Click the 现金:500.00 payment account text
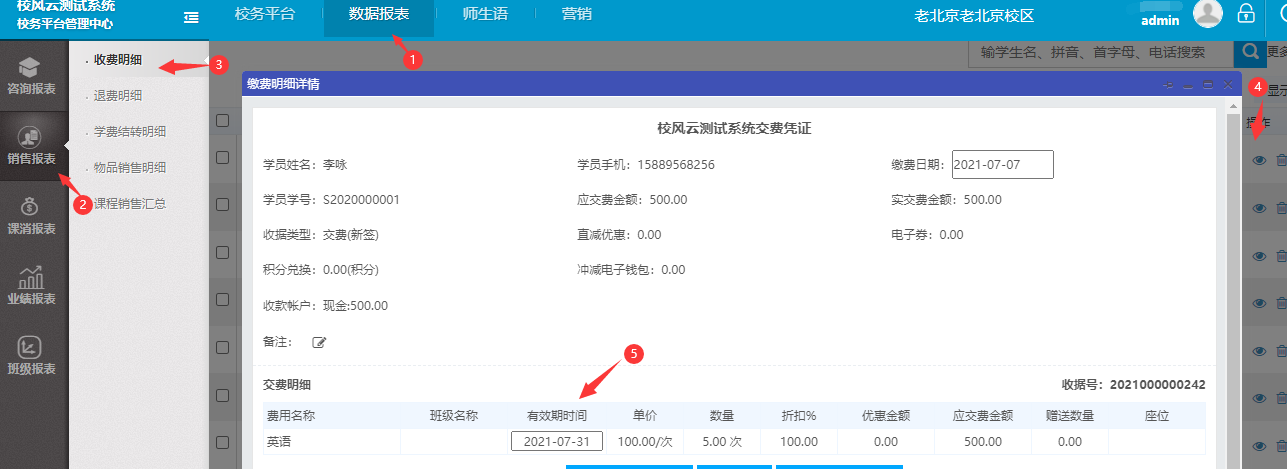 [x=354, y=305]
